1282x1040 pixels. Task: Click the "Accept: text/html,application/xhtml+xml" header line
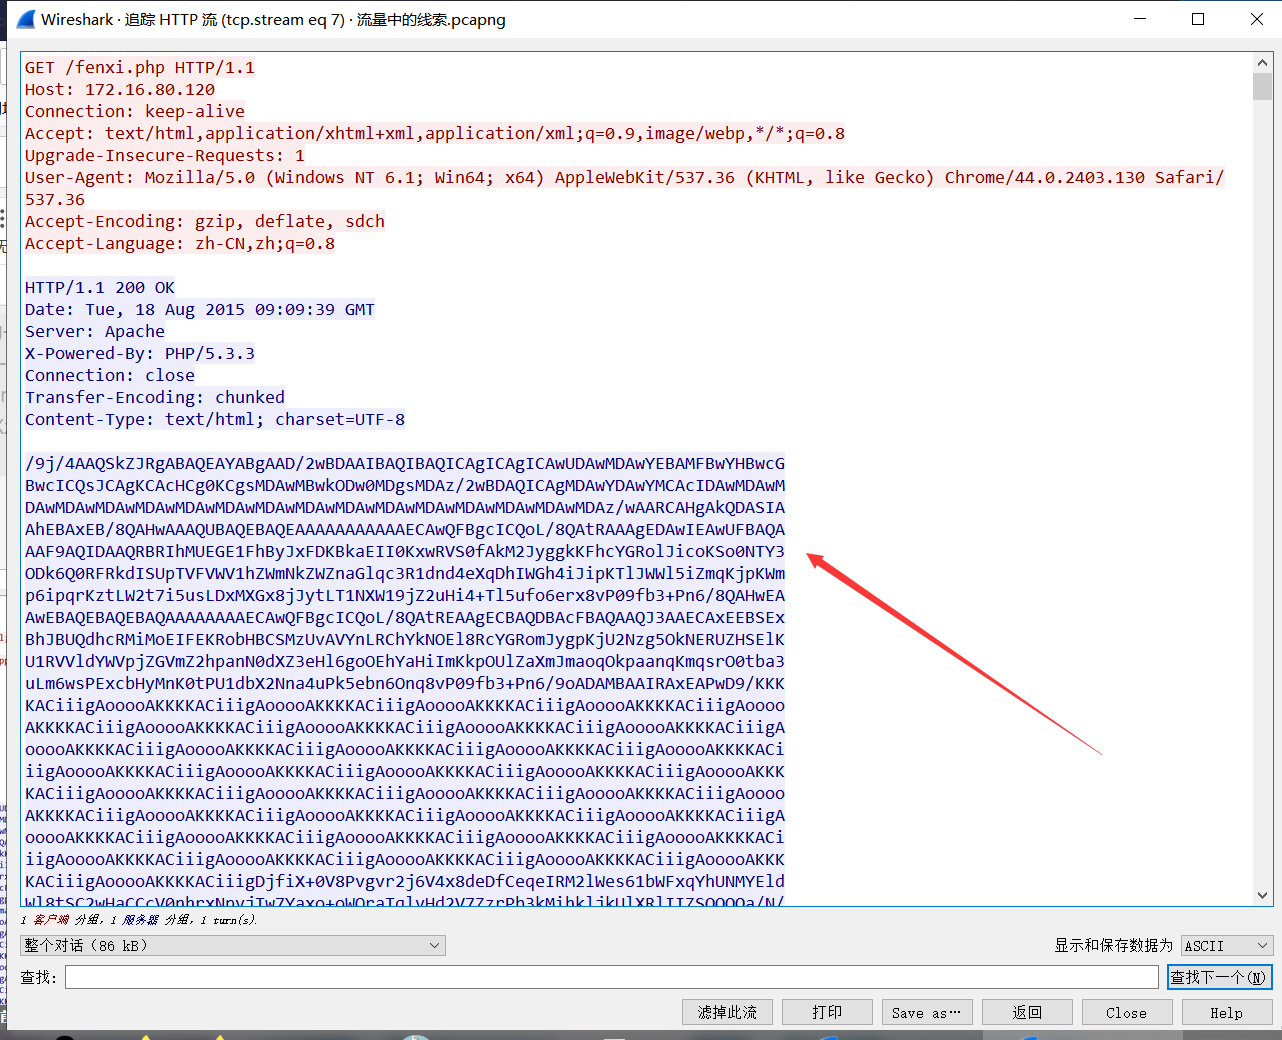pyautogui.click(x=435, y=133)
